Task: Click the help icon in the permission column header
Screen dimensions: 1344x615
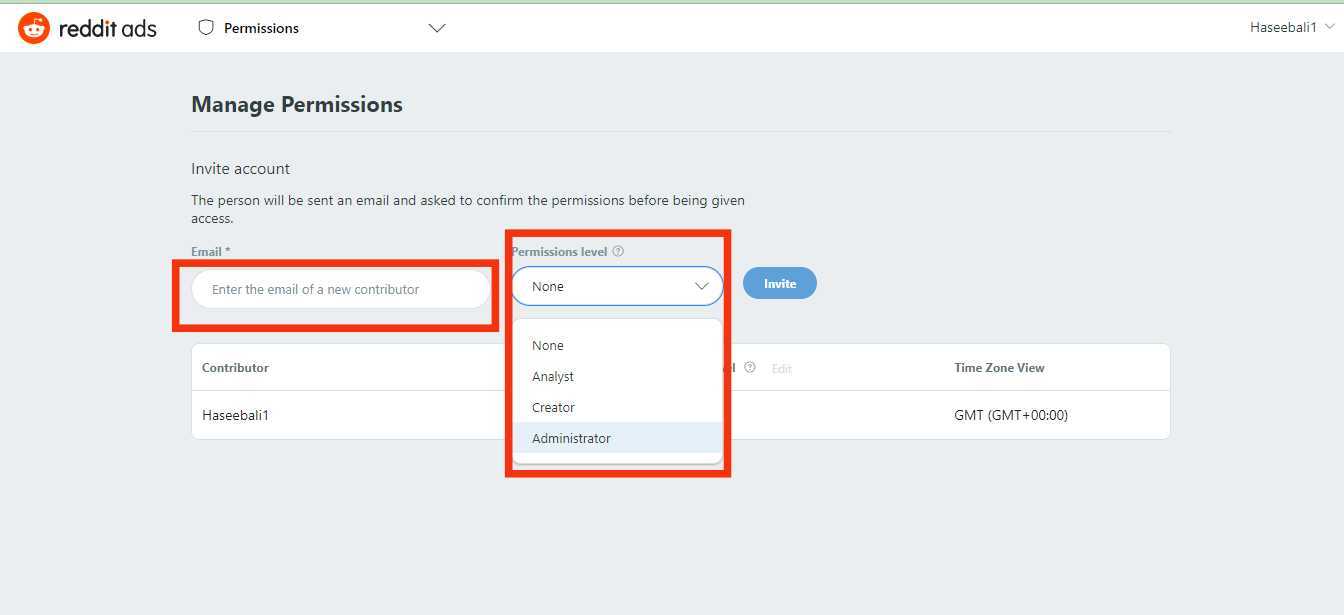Action: [x=750, y=367]
